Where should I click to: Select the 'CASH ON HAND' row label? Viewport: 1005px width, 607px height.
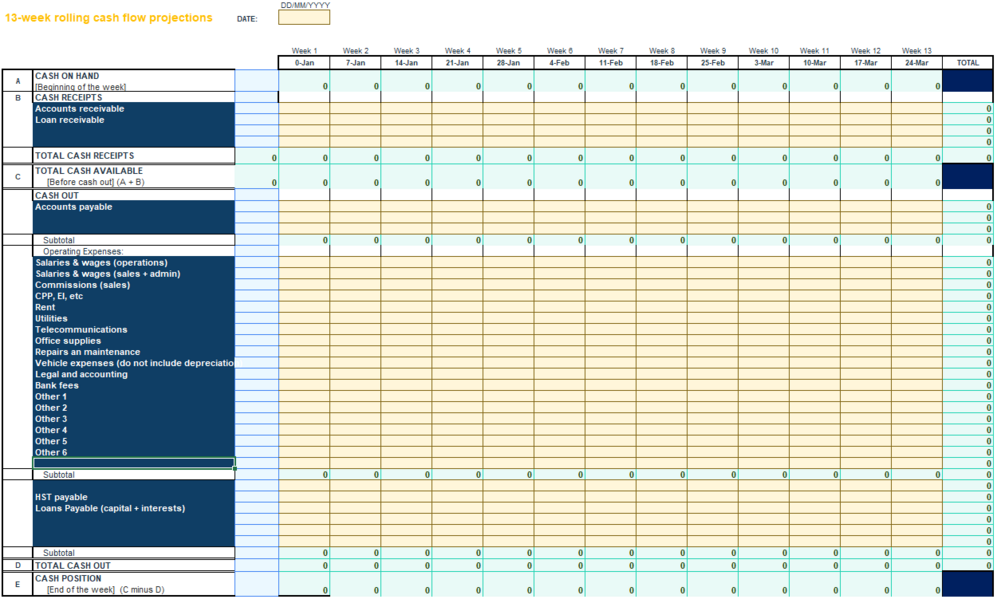67,76
